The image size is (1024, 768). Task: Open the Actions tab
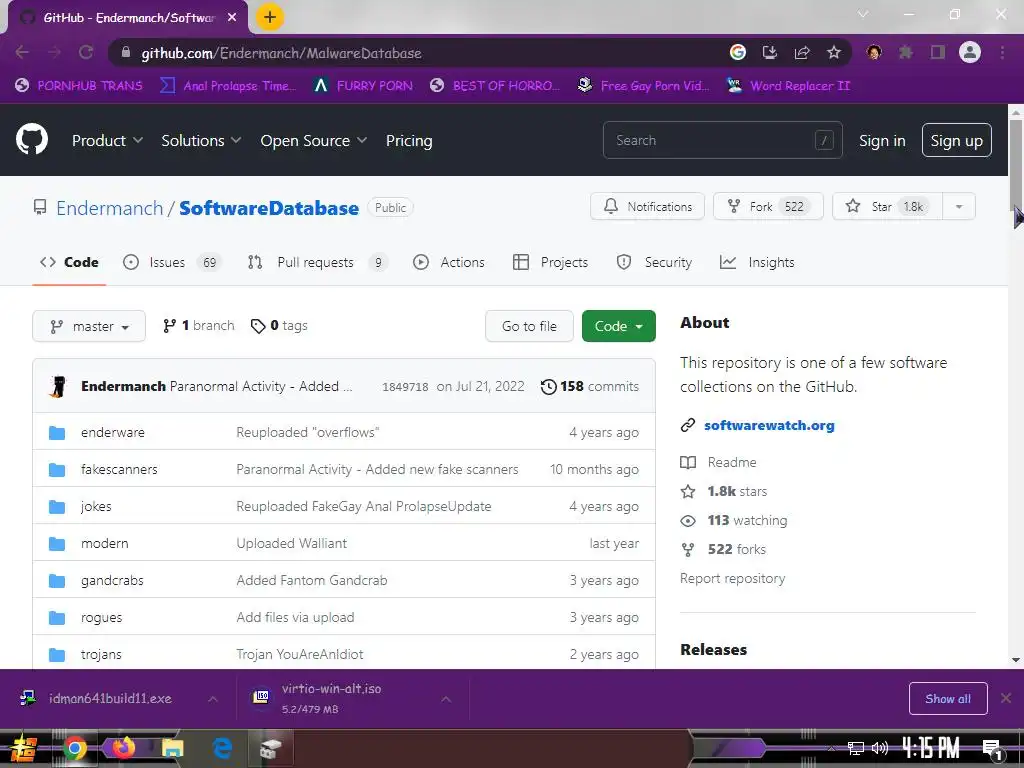[449, 262]
